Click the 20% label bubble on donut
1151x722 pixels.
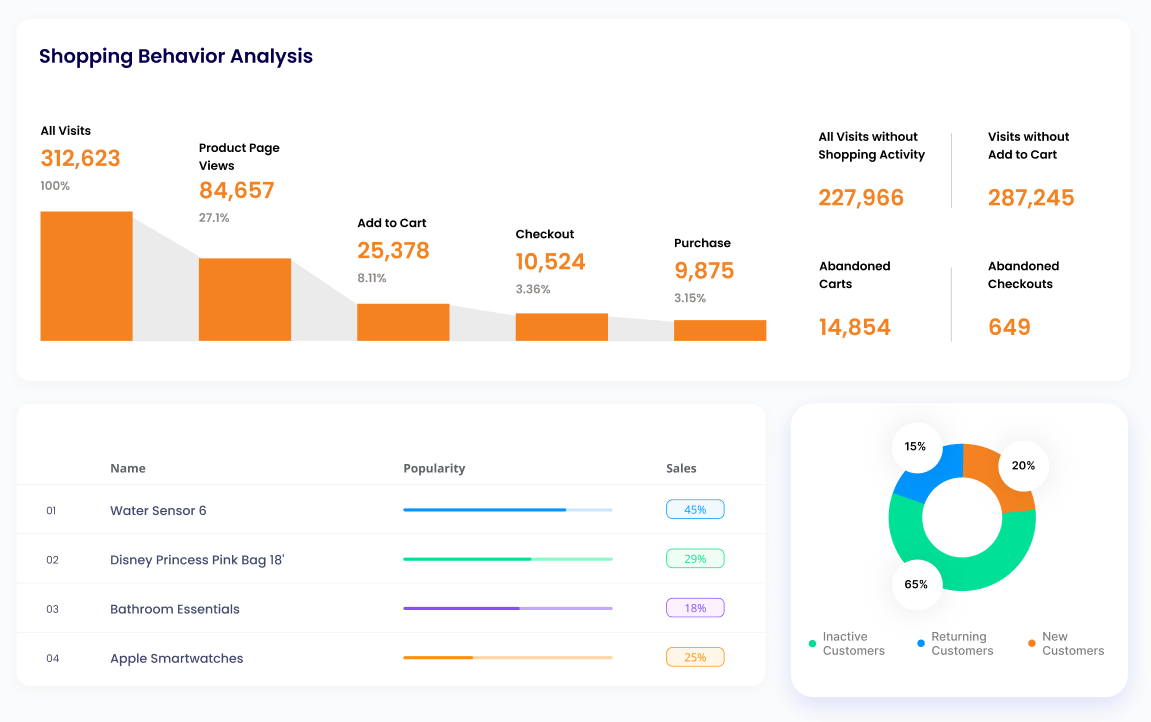pos(1022,464)
